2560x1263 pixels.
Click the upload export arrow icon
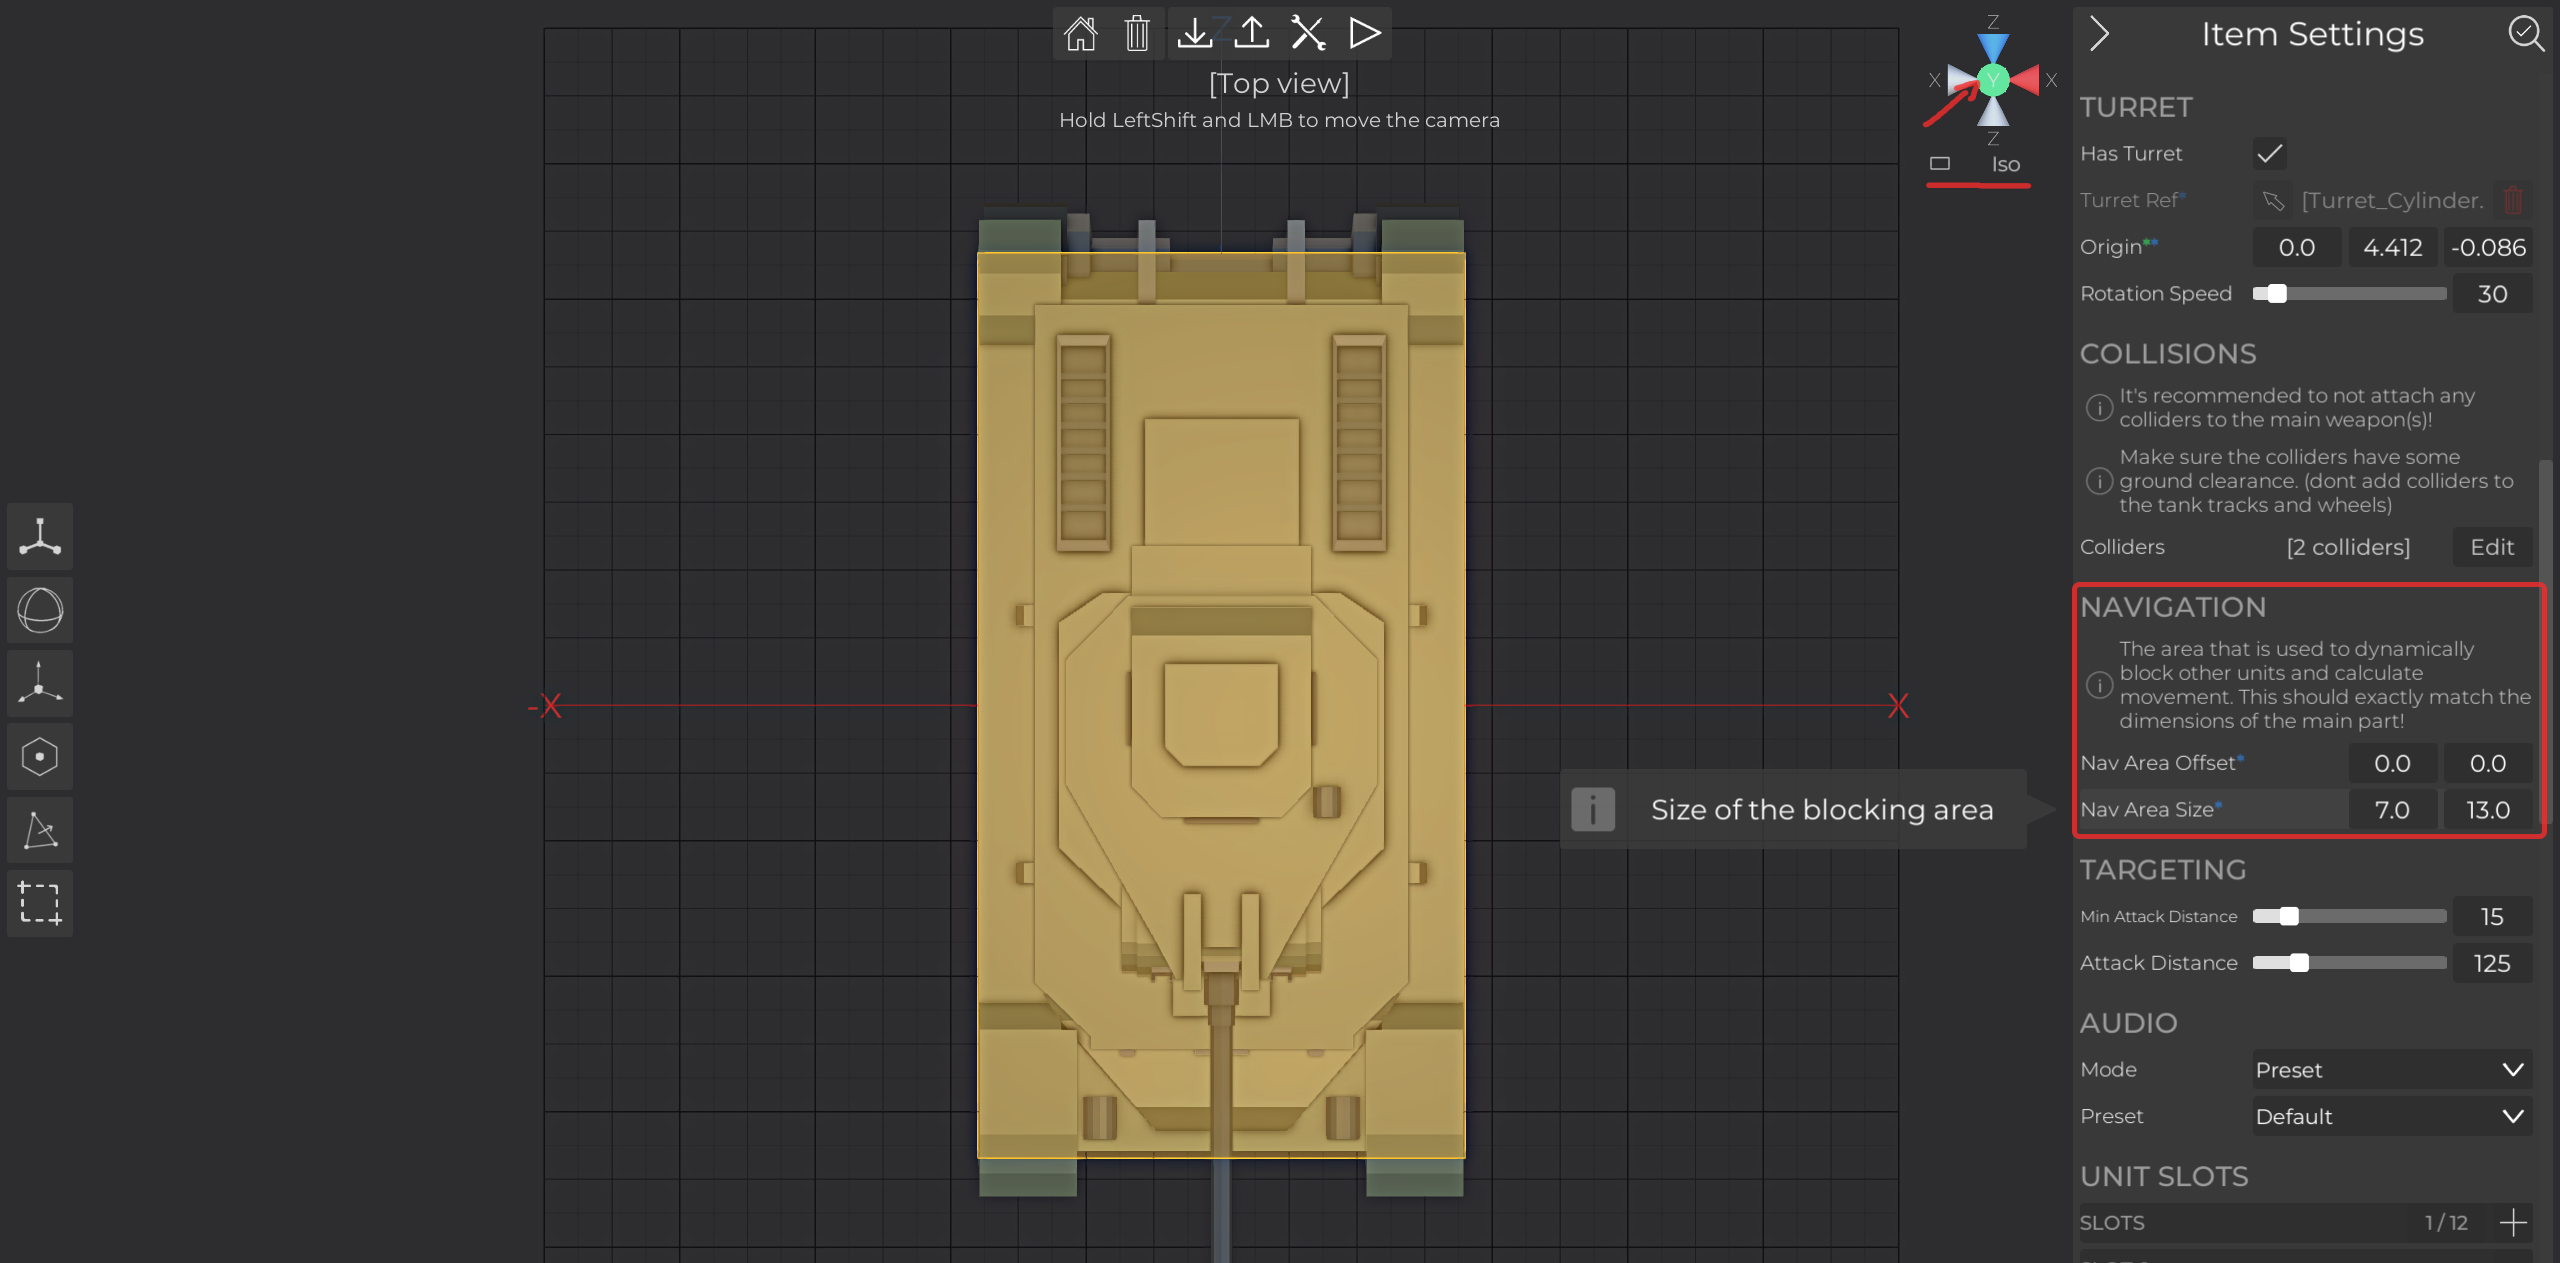click(x=1251, y=34)
